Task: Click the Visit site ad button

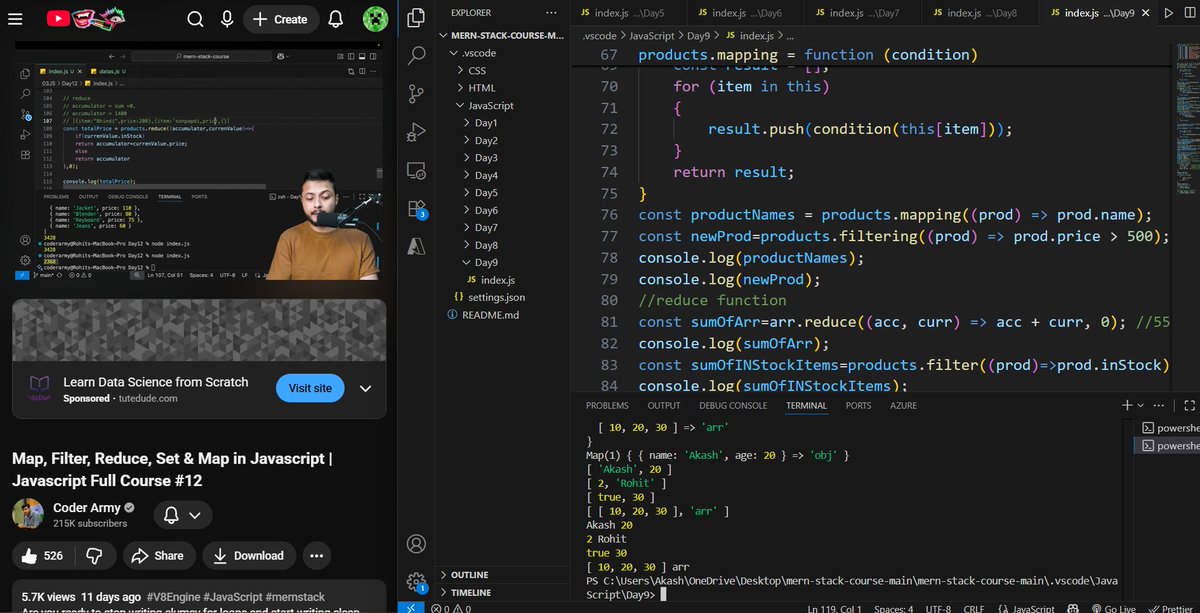Action: pos(310,388)
